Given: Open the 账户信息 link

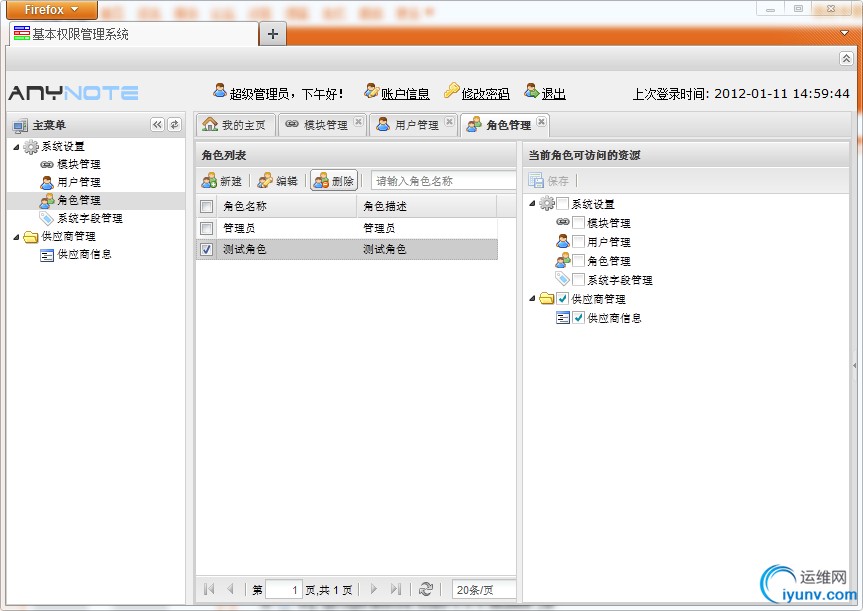Looking at the screenshot, I should pyautogui.click(x=405, y=94).
